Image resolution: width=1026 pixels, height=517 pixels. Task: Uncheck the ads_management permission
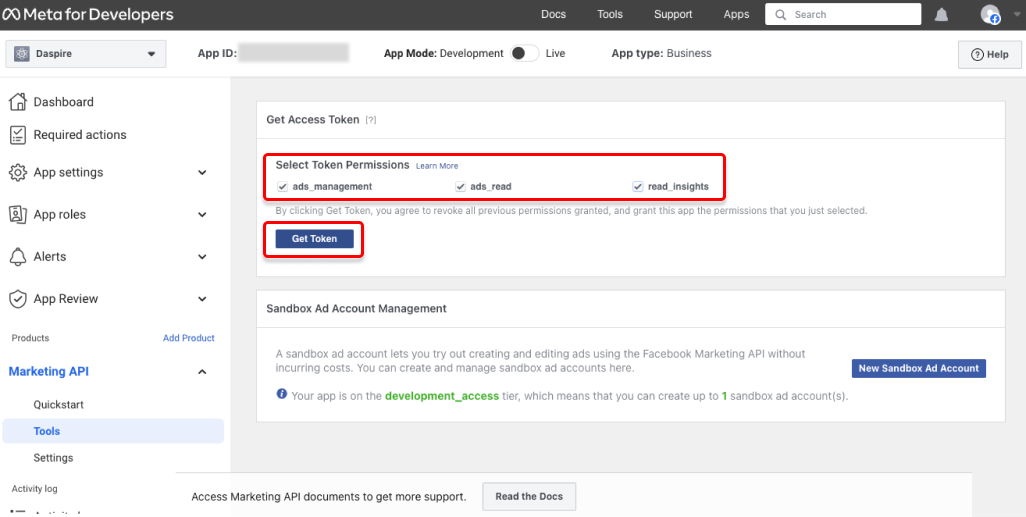coord(283,187)
